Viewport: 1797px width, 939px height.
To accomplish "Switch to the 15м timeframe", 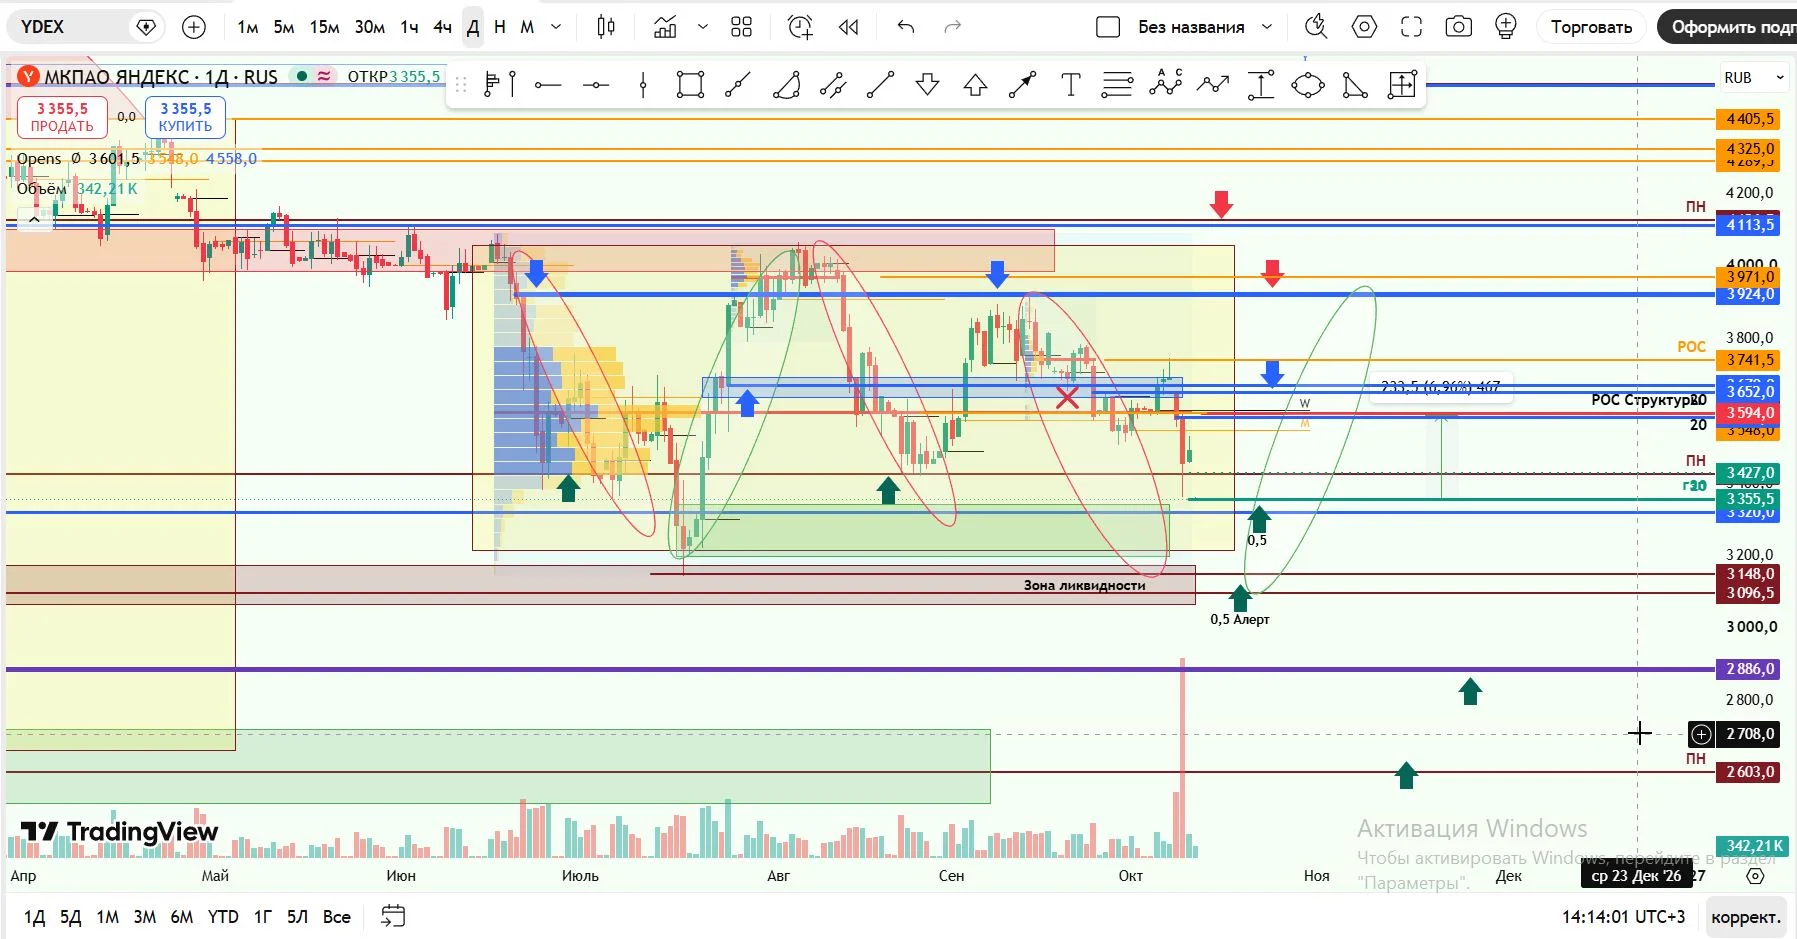I will [x=324, y=27].
